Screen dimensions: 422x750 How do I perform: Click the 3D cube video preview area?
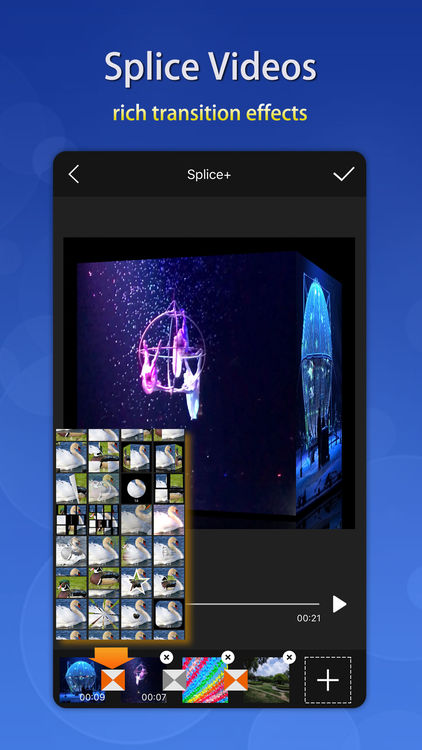pos(209,383)
